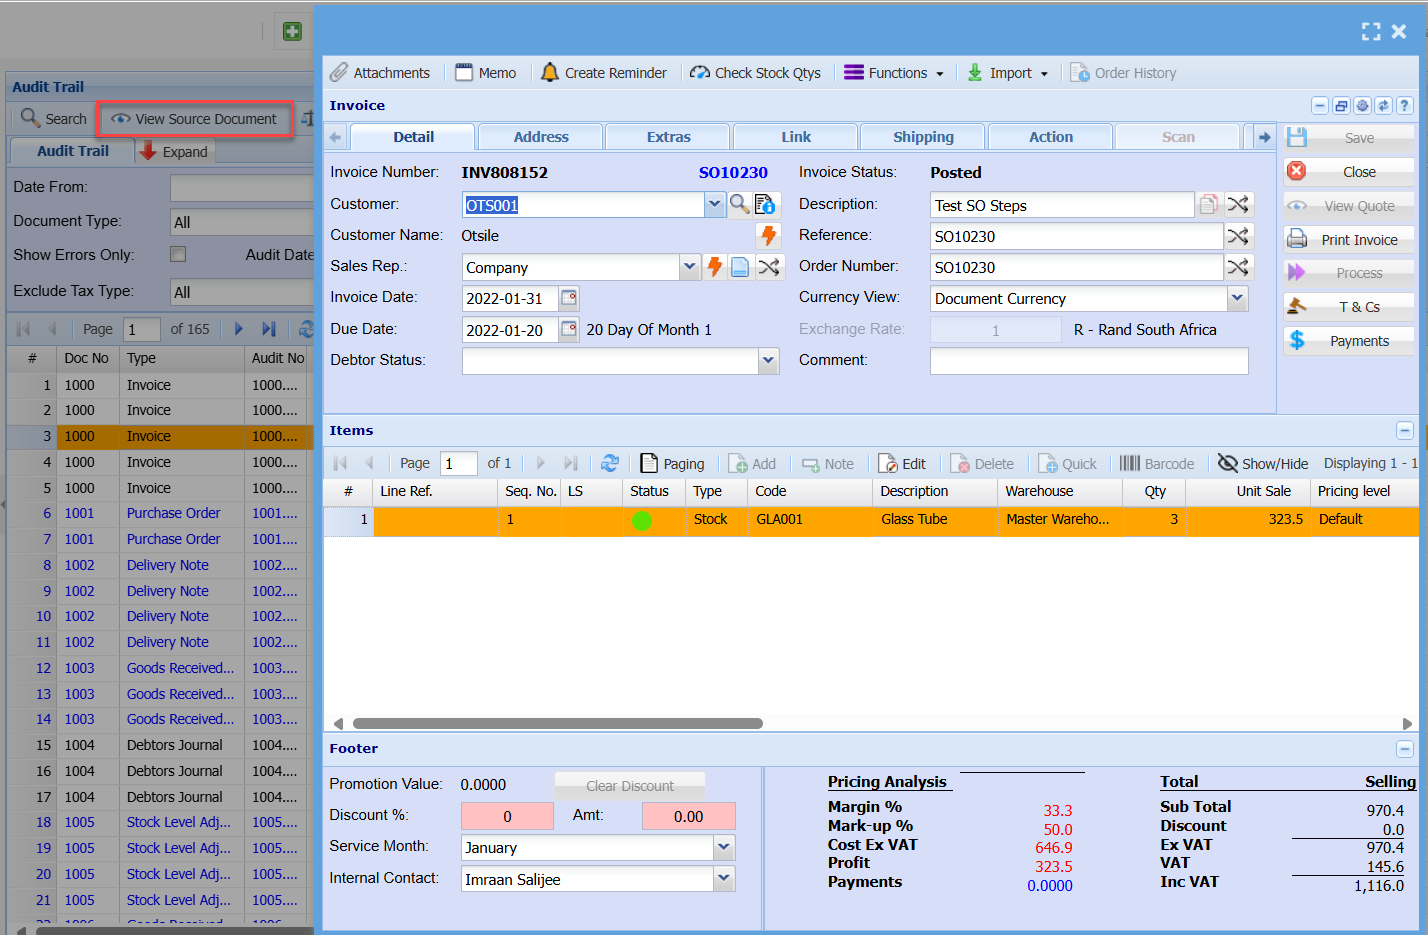
Task: Click into the Comment input field
Action: coord(1089,360)
